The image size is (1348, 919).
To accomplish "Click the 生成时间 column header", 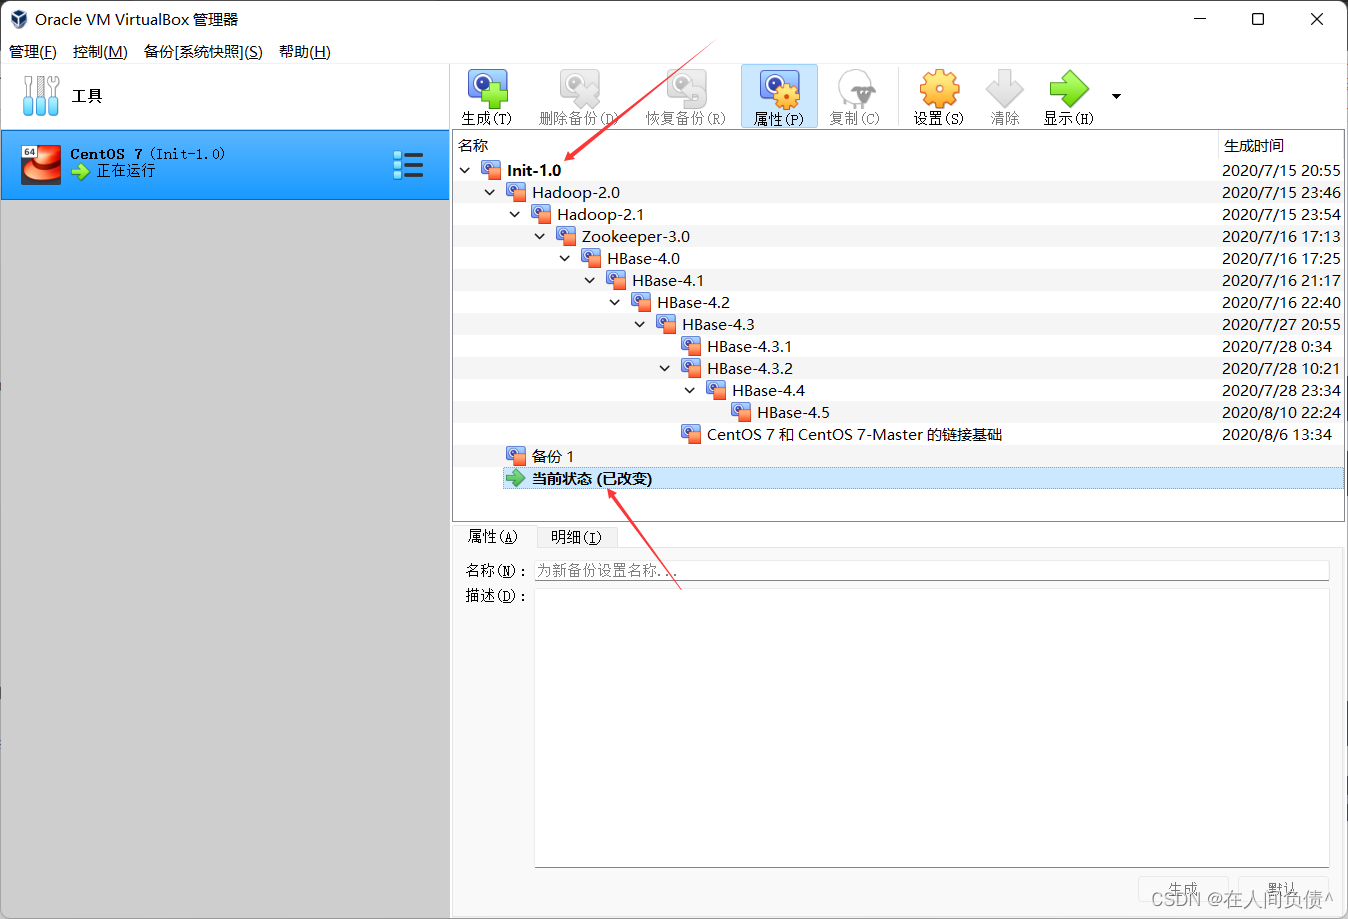I will (1281, 145).
